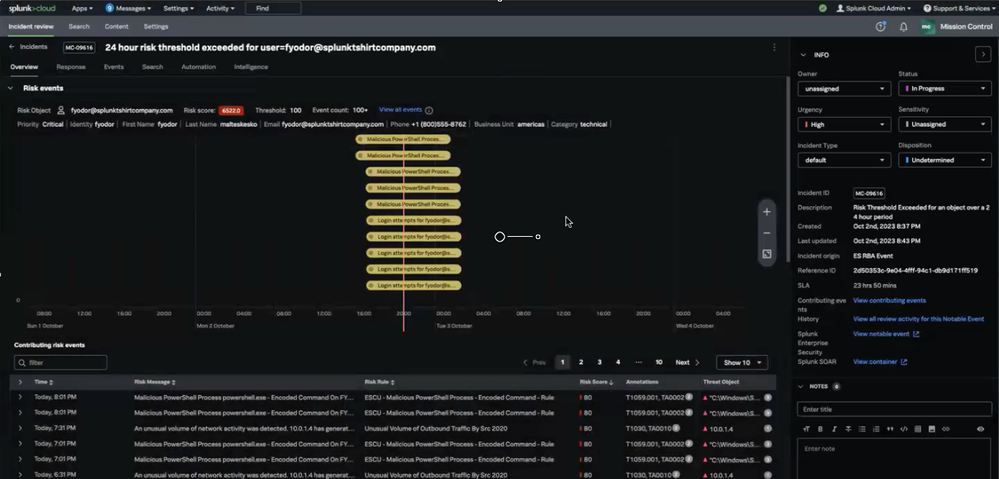Click the bold formatting icon in notes
The image size is (999, 479).
coord(820,429)
